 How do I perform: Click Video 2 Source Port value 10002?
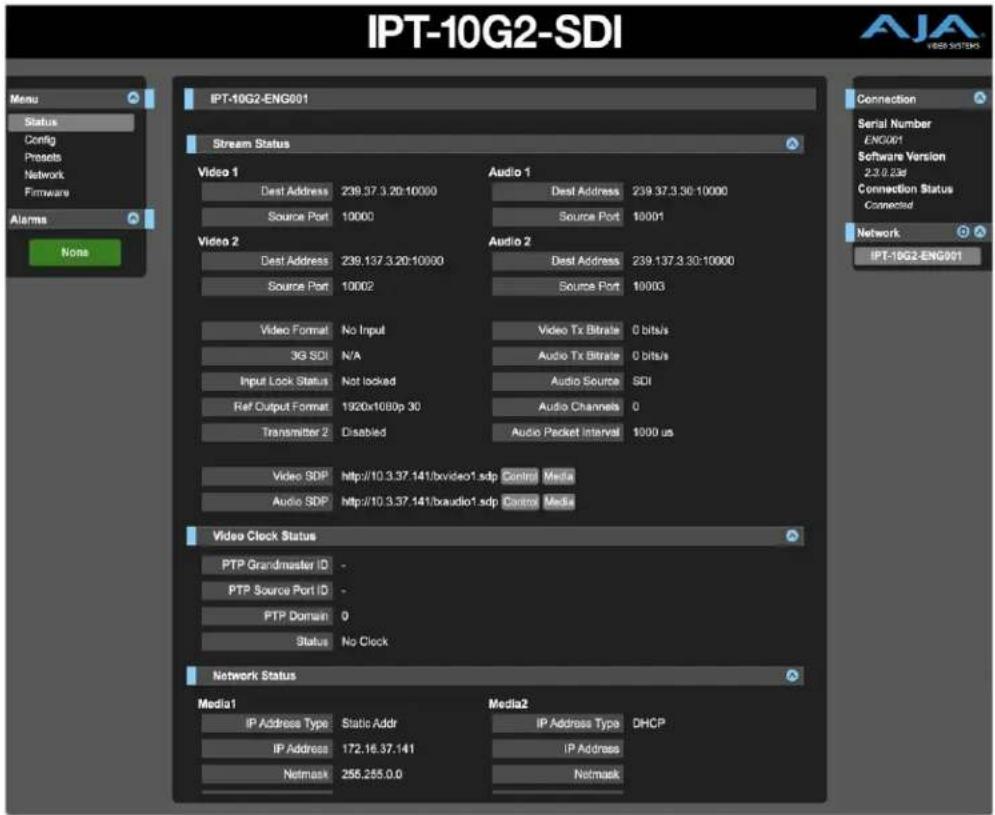[358, 286]
